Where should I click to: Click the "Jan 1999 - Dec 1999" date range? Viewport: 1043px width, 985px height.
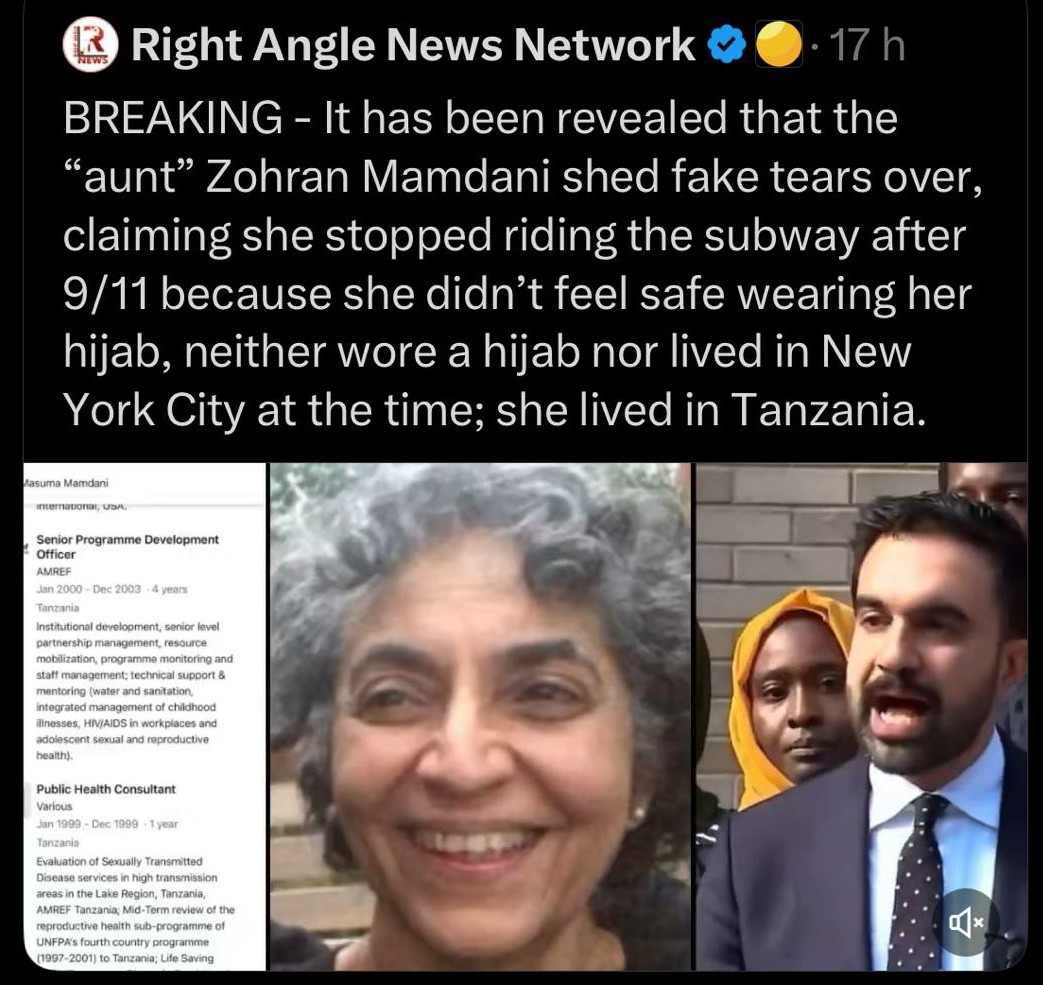pos(87,824)
